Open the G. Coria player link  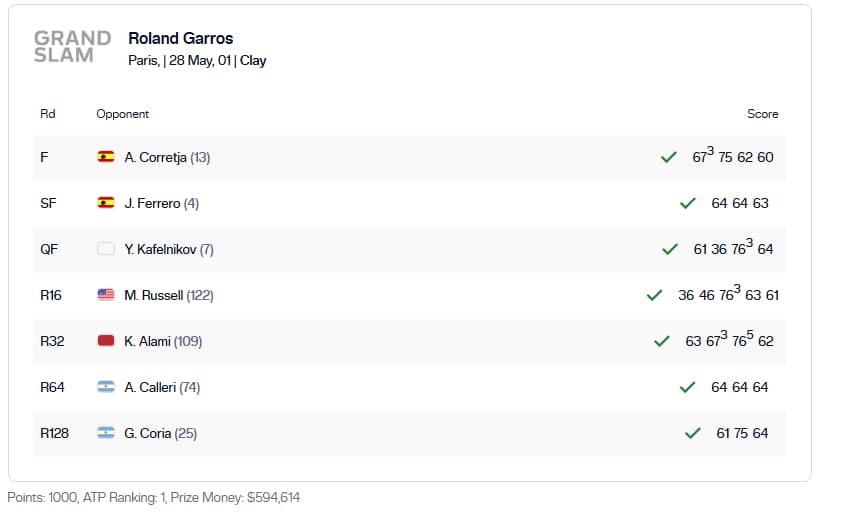point(147,434)
